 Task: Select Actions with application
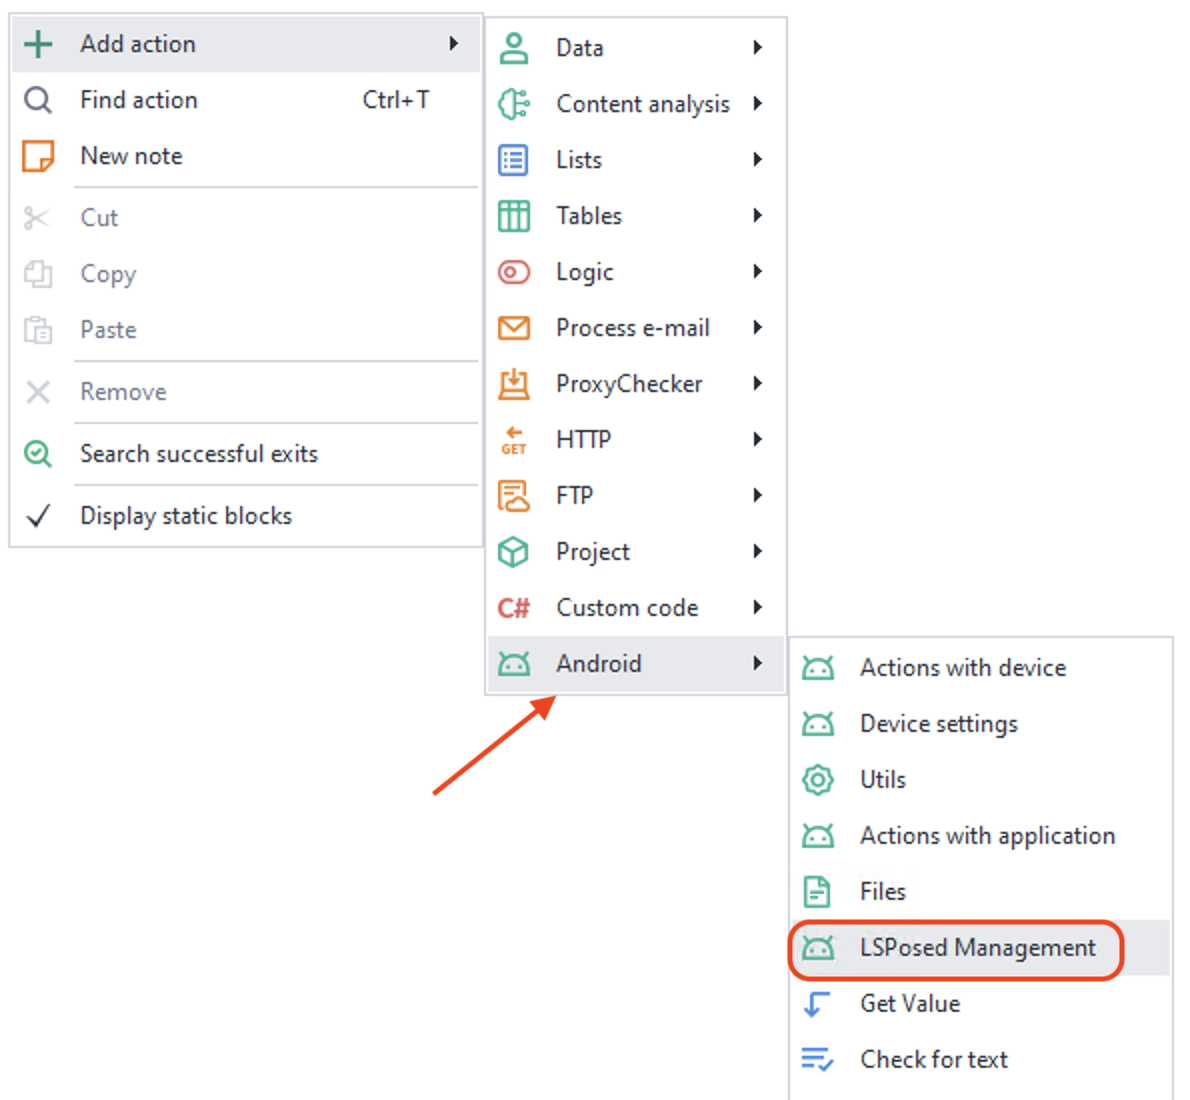987,836
